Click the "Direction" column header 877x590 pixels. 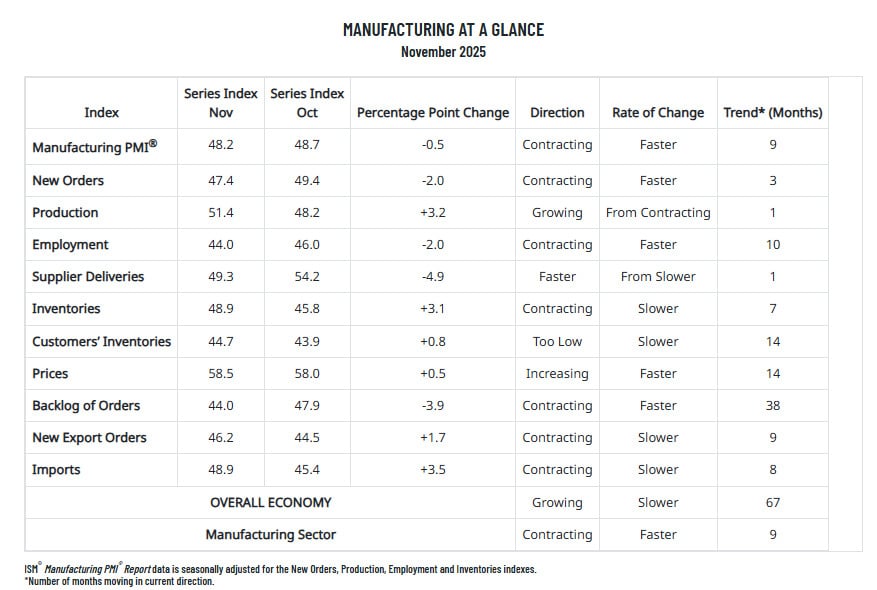(x=557, y=113)
